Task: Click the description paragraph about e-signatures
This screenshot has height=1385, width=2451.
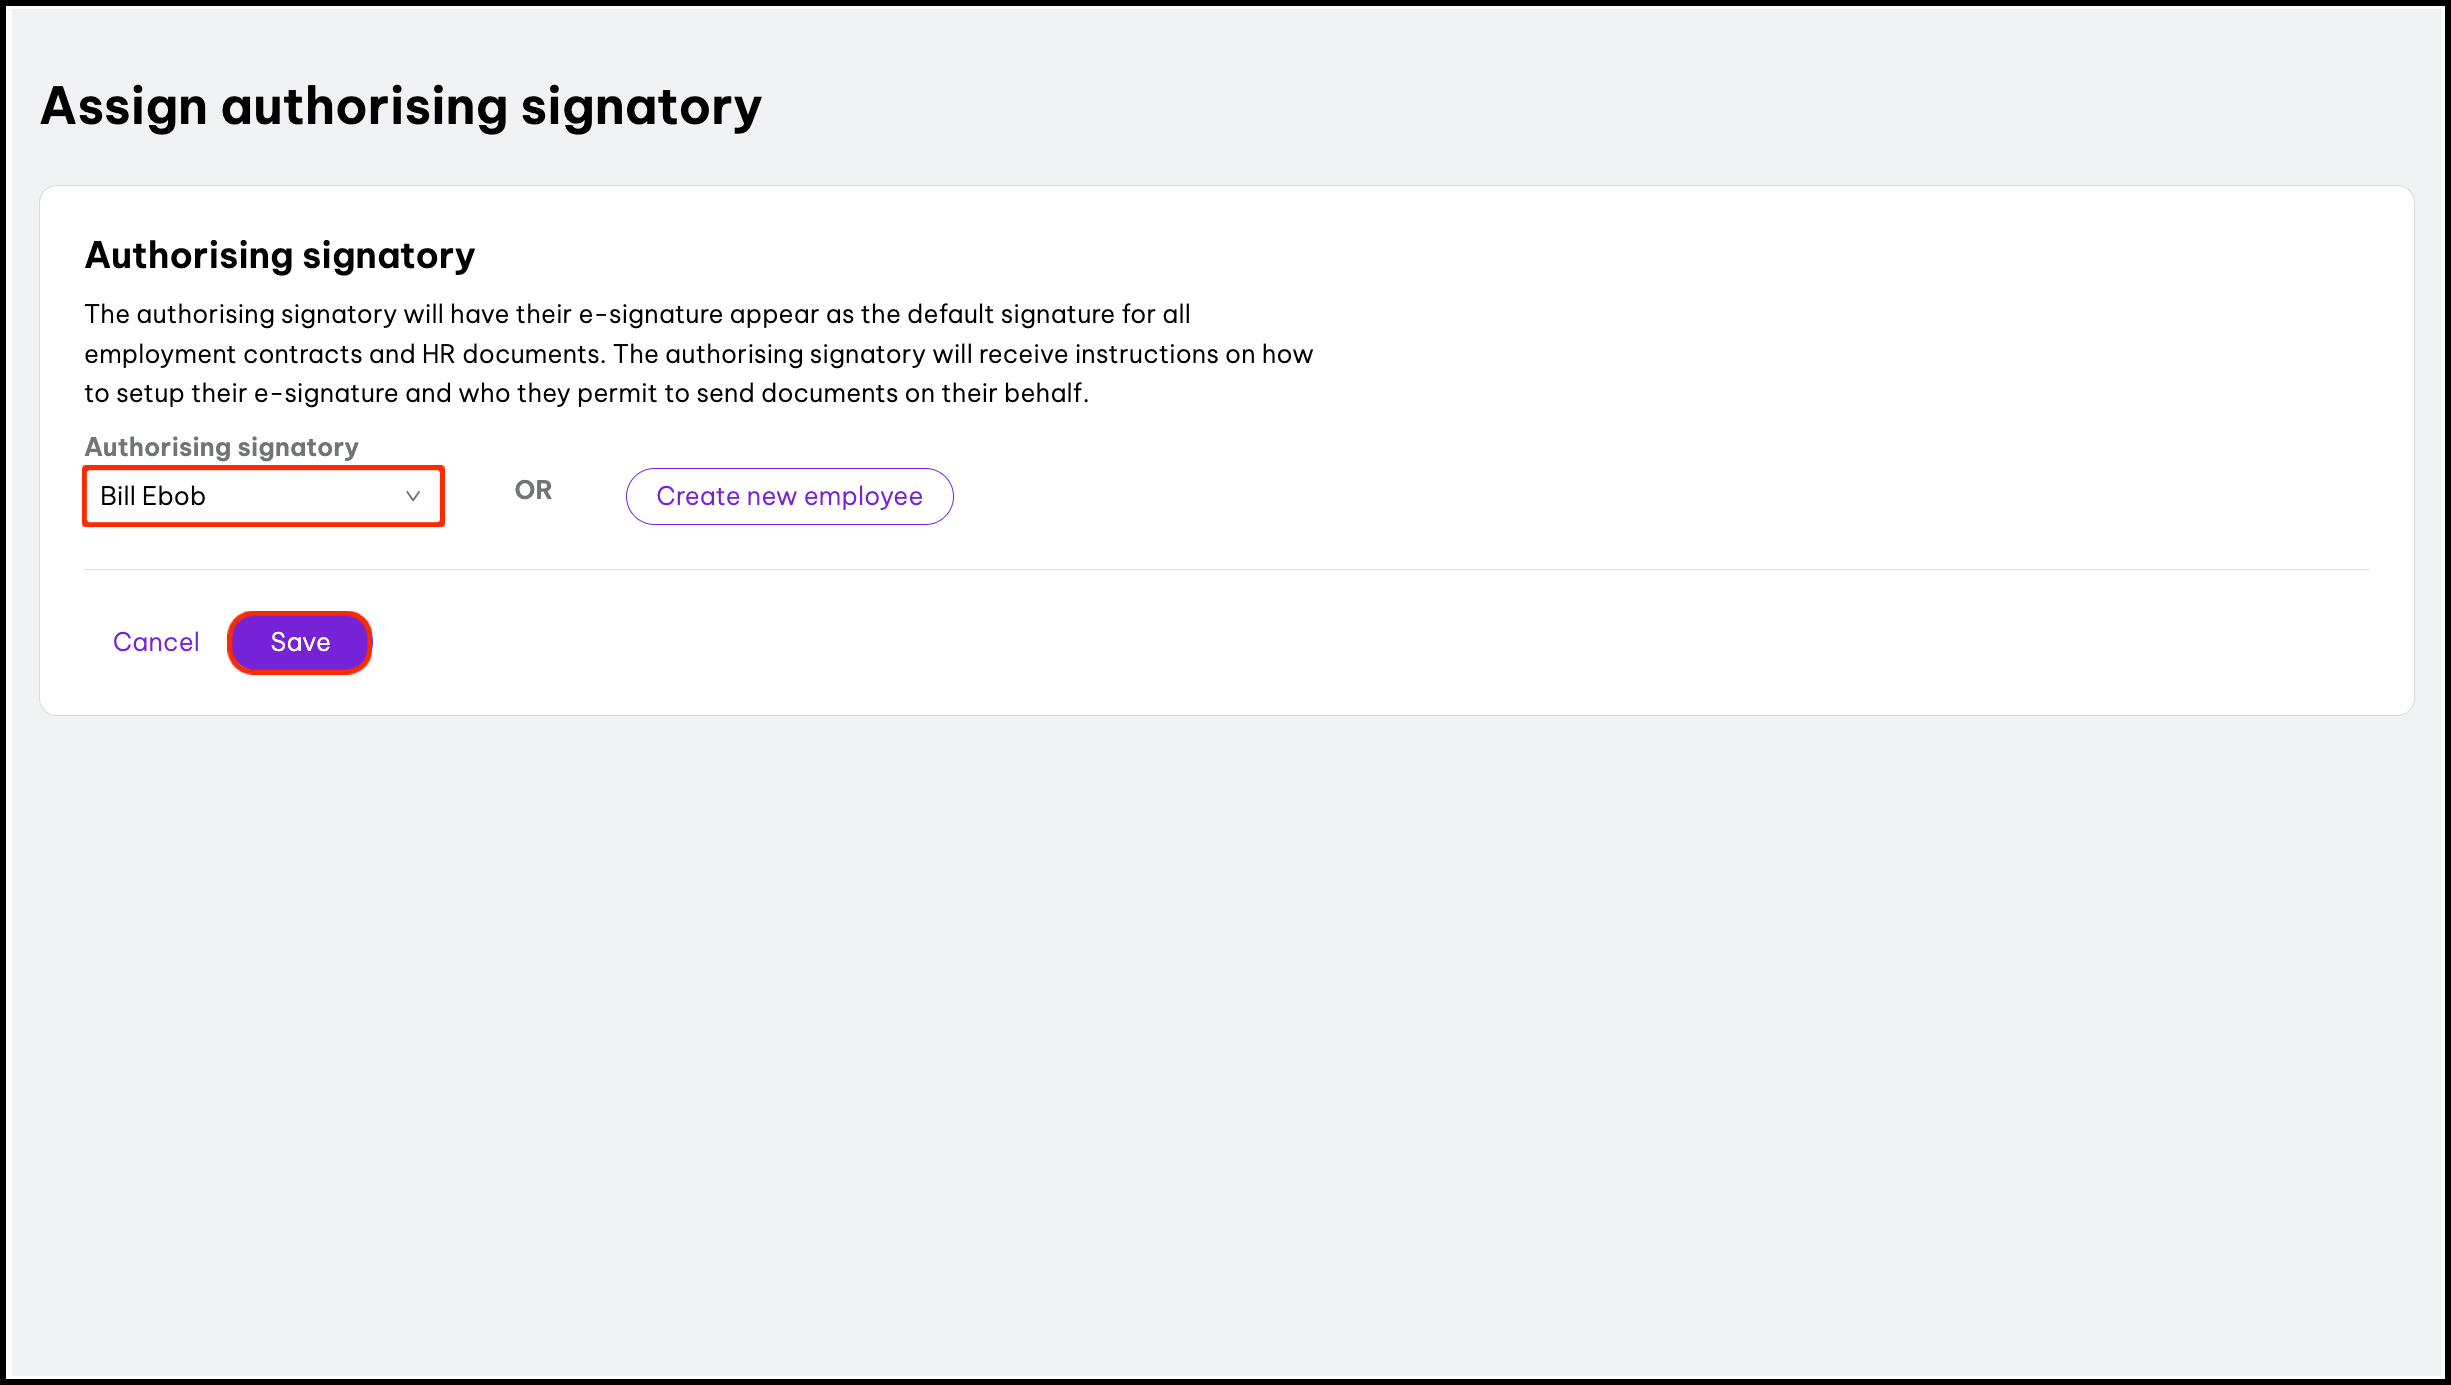Action: [x=698, y=354]
